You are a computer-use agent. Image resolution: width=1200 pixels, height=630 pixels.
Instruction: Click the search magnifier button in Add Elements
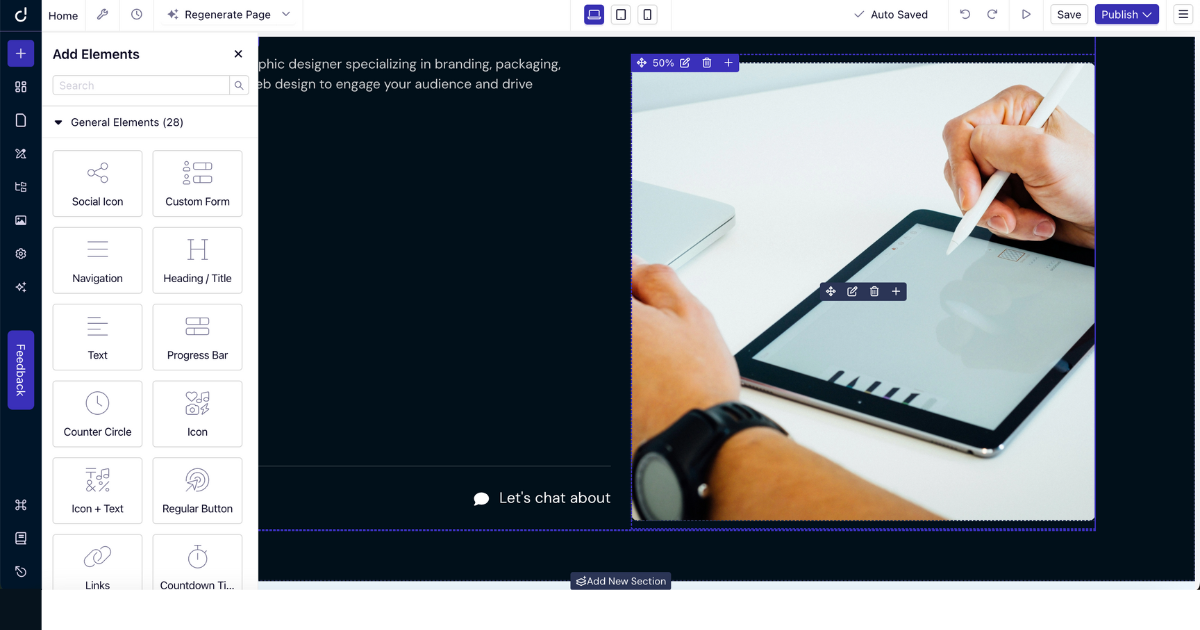click(239, 86)
